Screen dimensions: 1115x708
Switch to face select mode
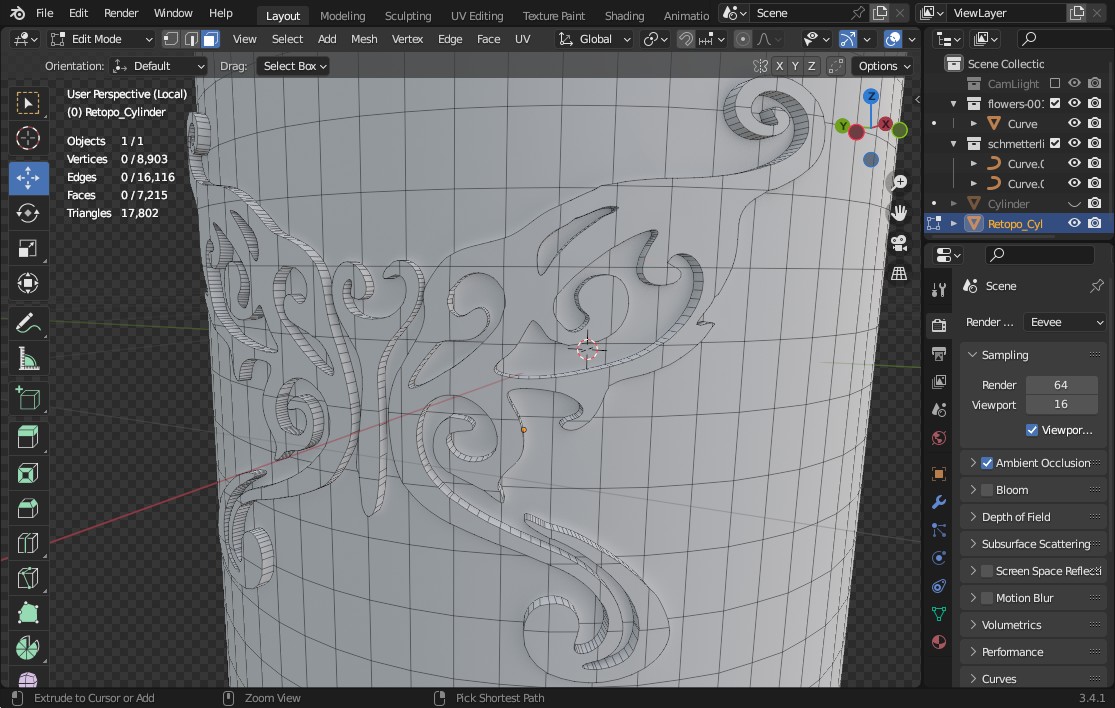coord(210,39)
